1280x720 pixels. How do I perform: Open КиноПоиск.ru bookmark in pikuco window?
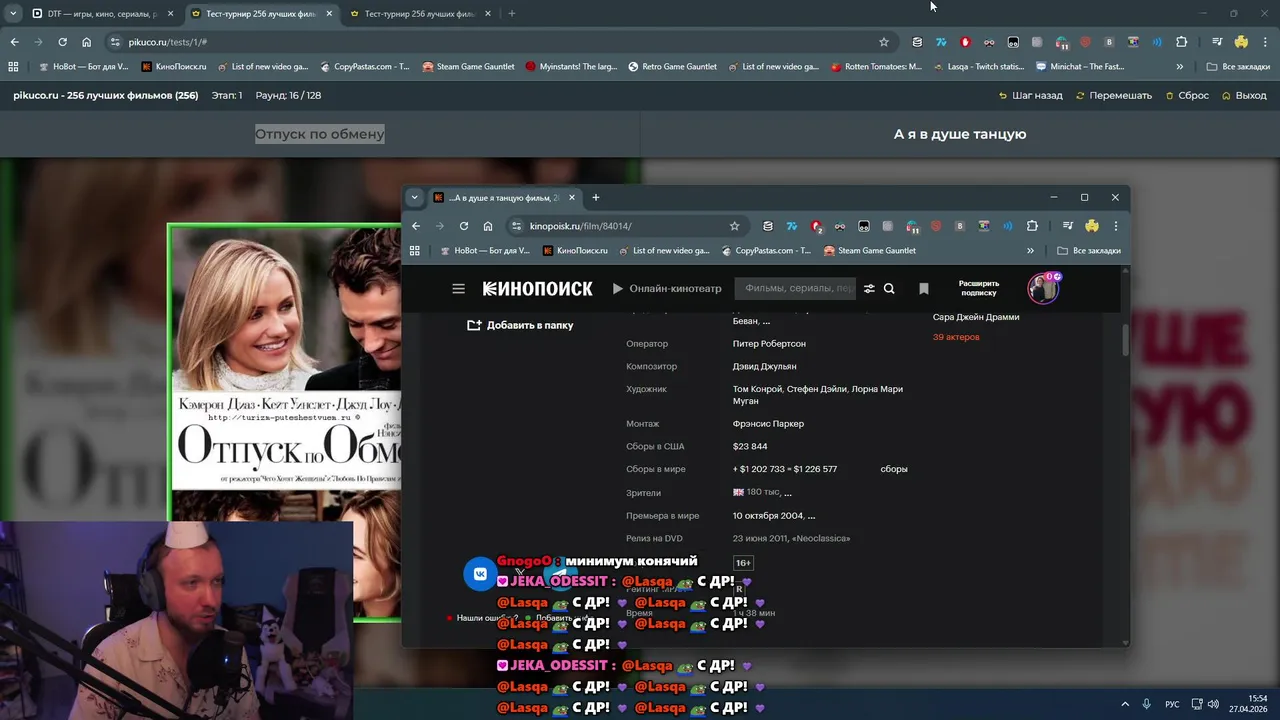[174, 67]
